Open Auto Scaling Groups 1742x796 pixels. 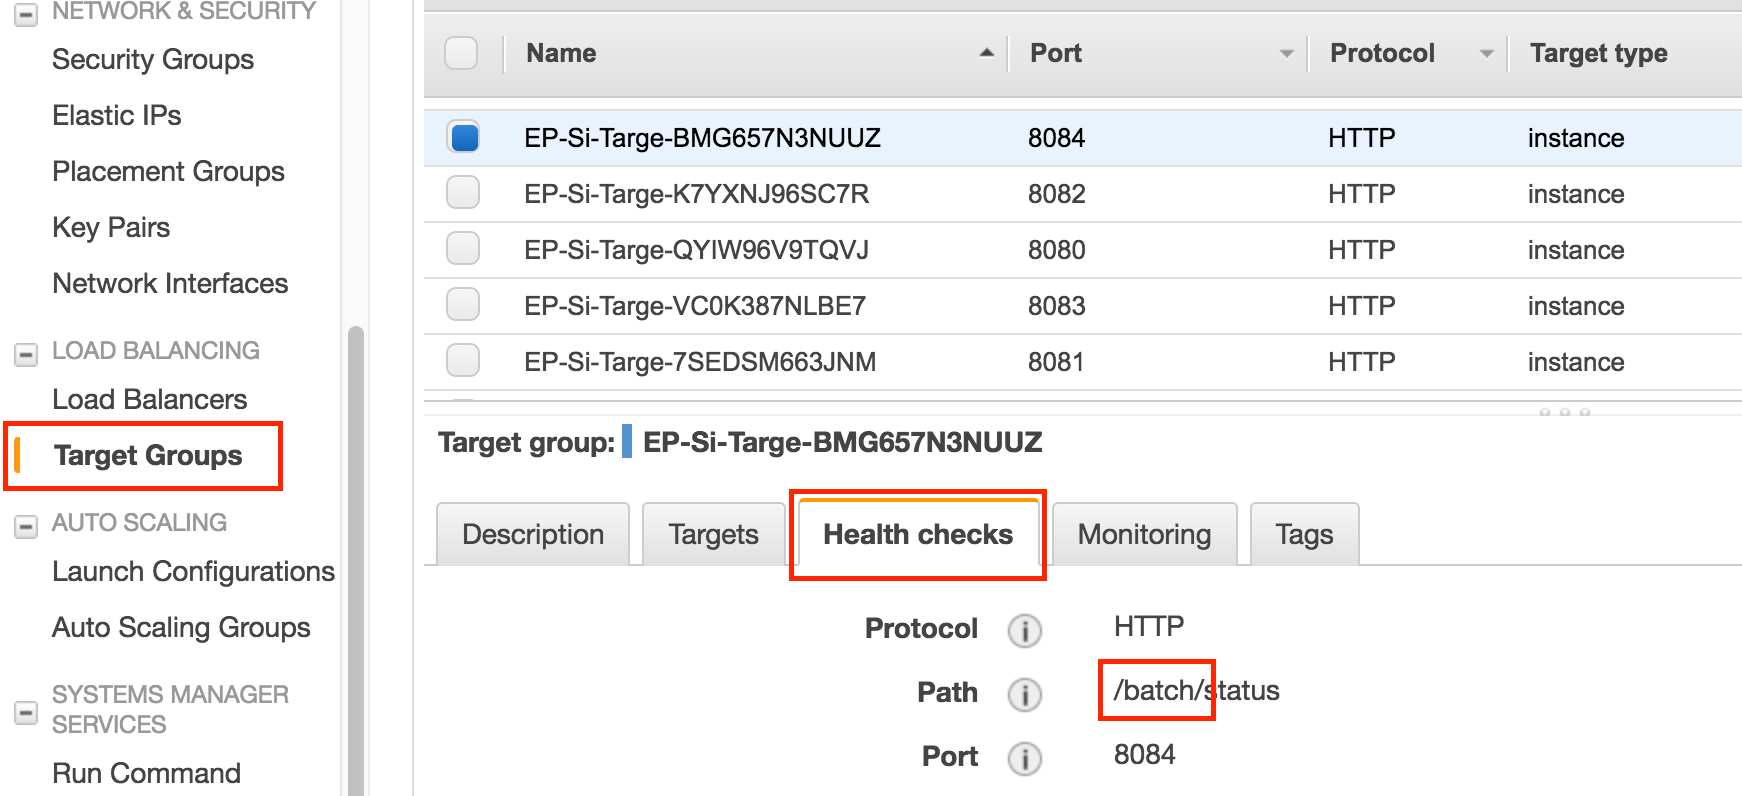(x=181, y=628)
